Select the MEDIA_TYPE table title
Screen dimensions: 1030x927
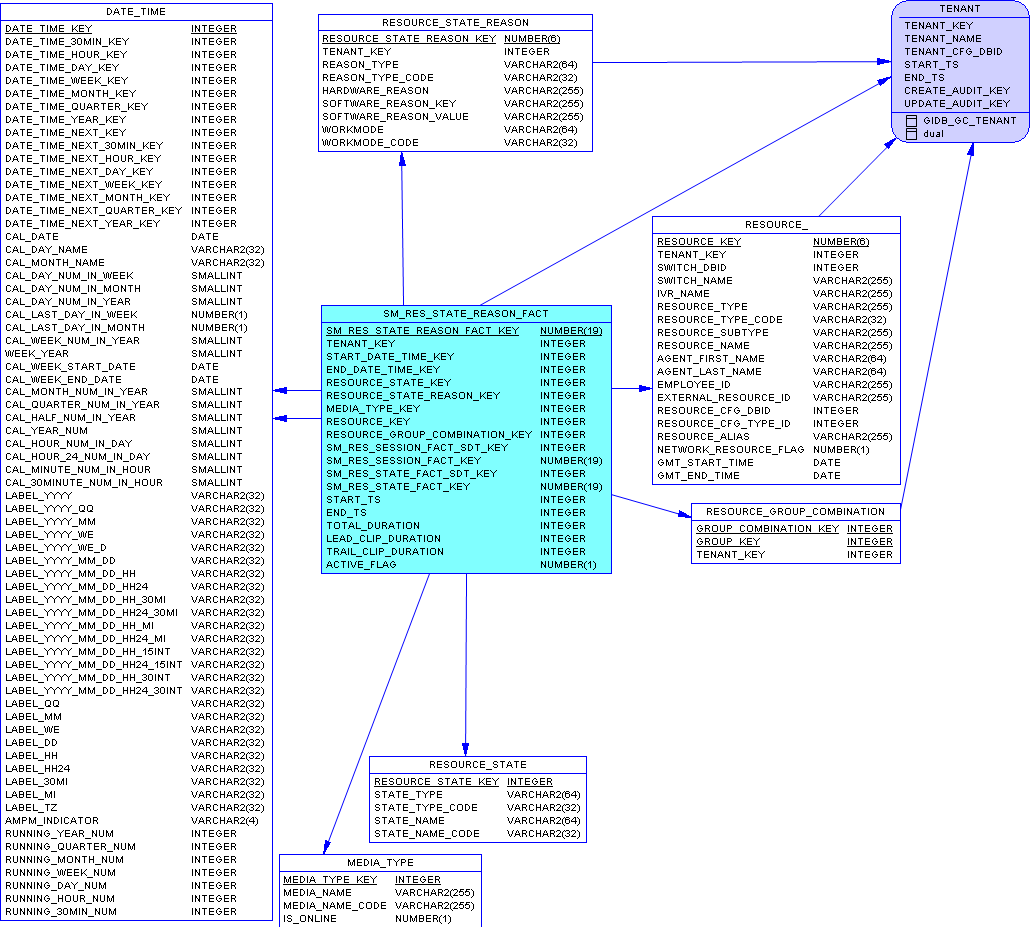tap(380, 863)
